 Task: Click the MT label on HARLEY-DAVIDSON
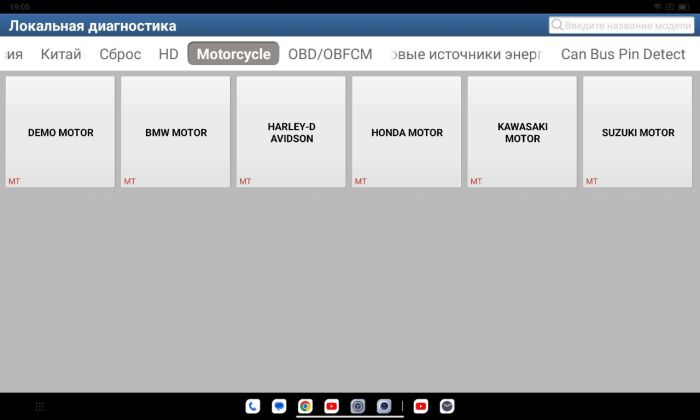(245, 181)
